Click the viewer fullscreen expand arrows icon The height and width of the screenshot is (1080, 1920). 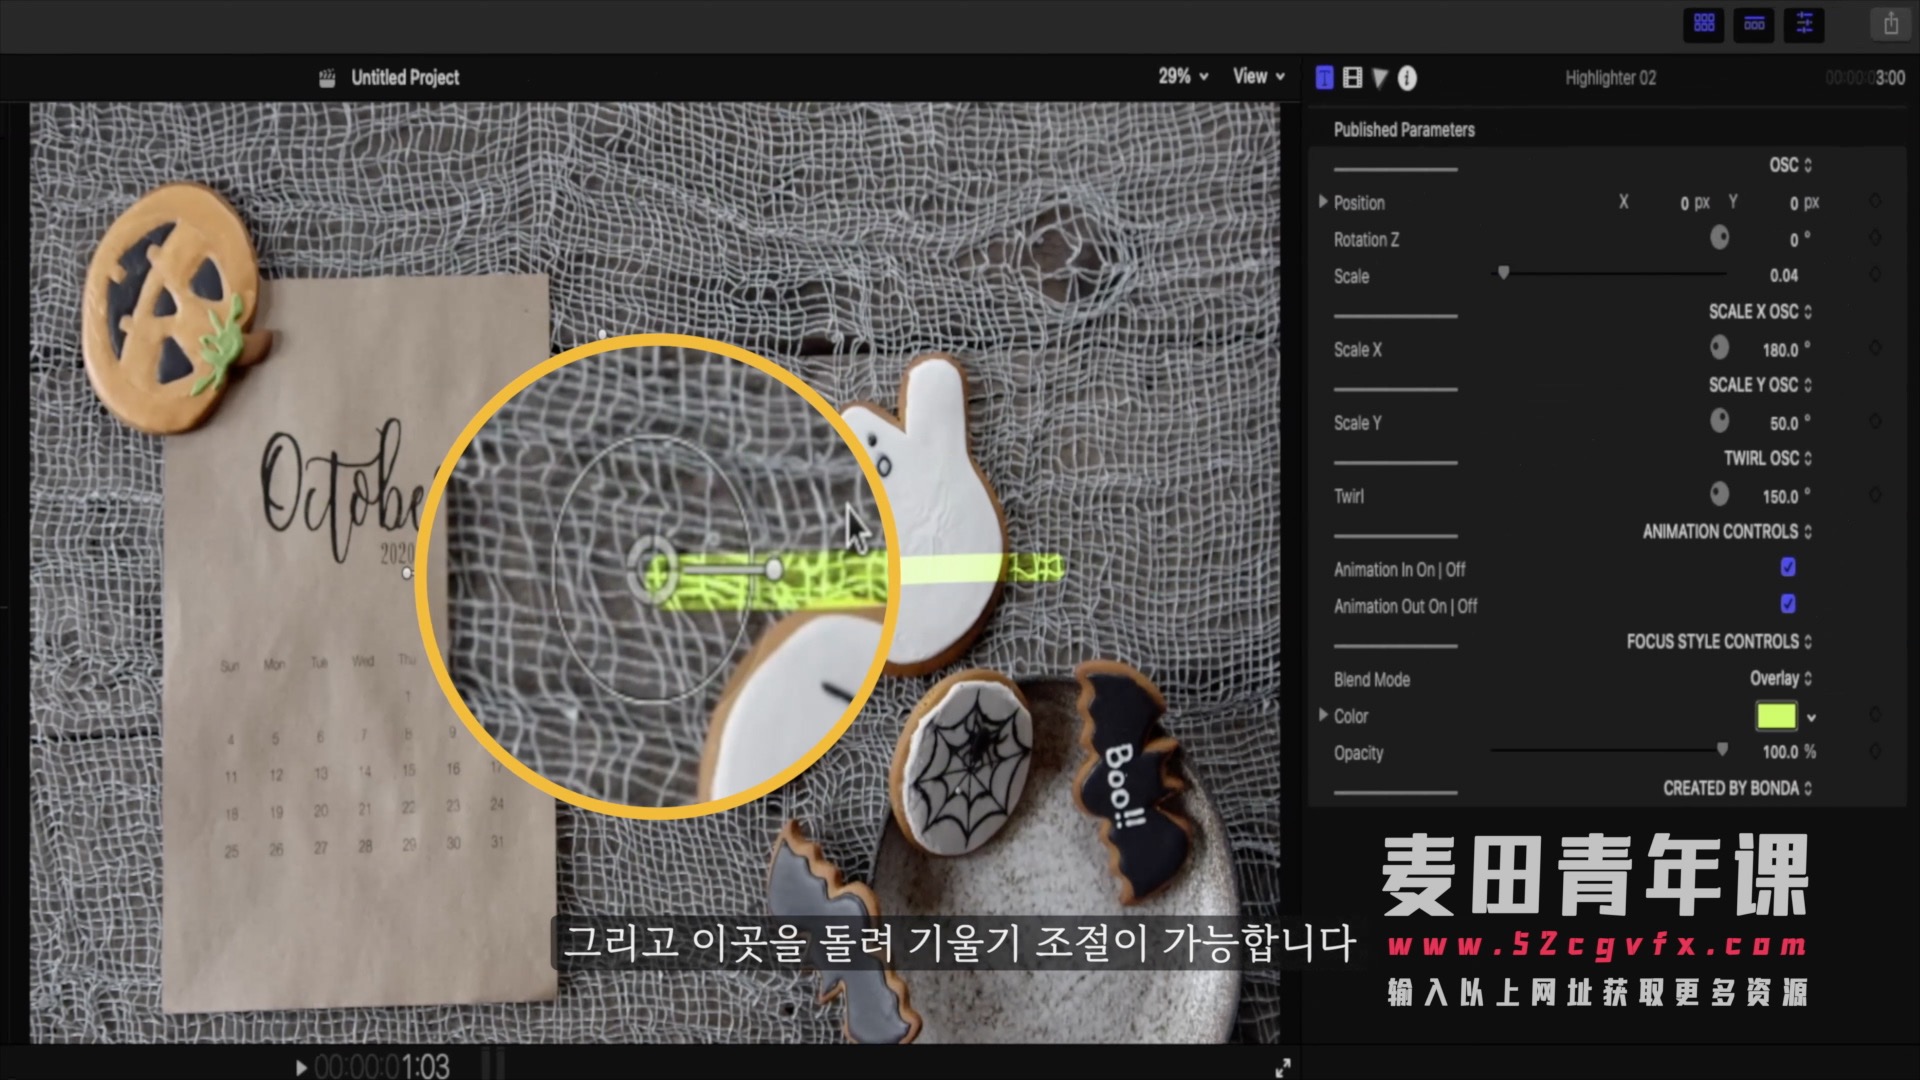[1283, 1067]
